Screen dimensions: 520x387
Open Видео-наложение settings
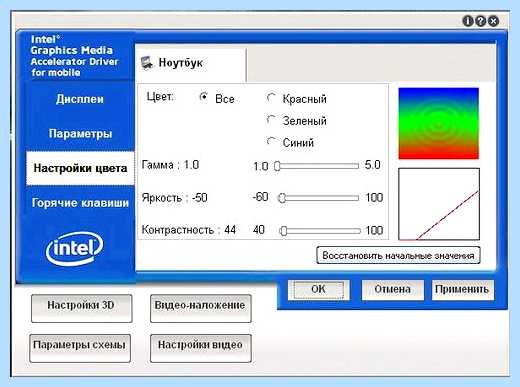[200, 308]
